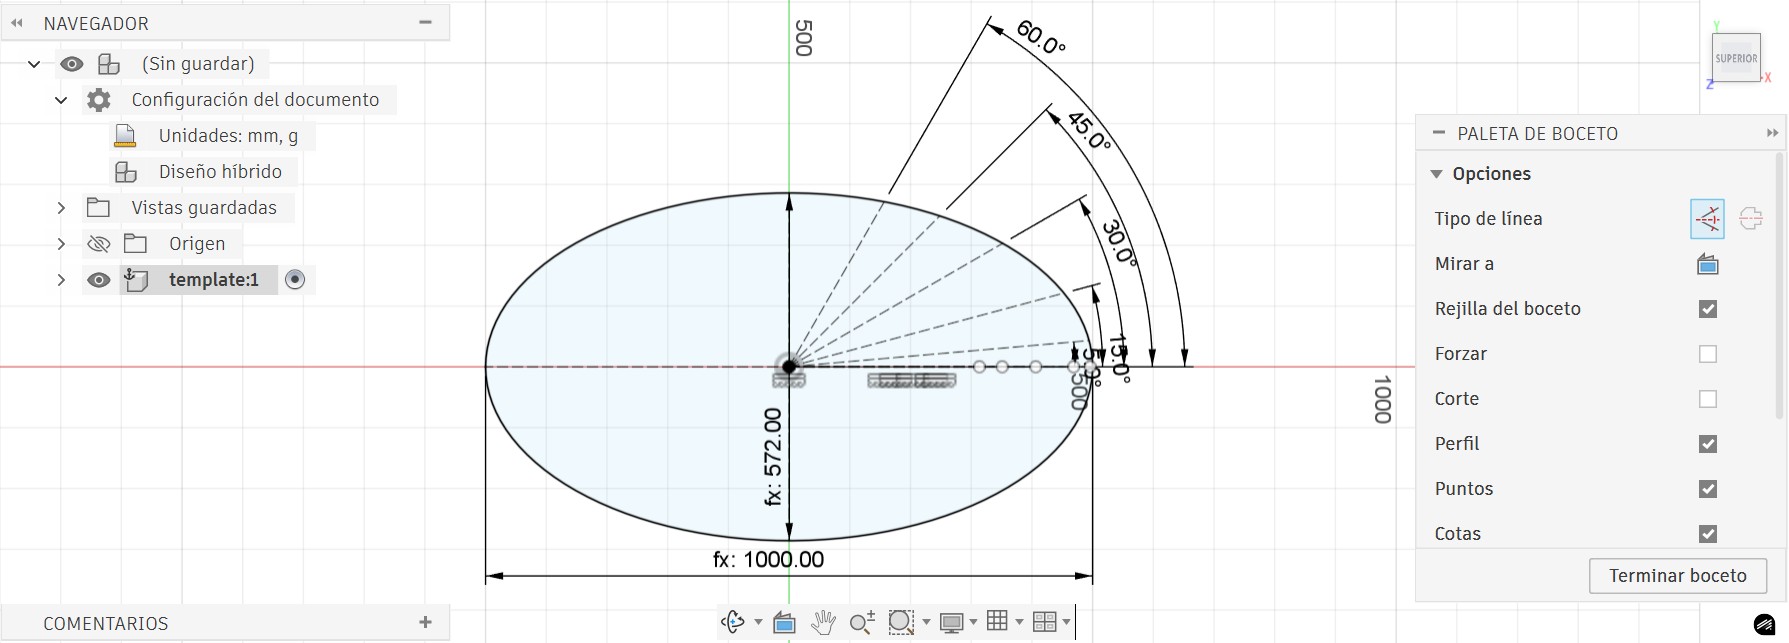Click the 60.0° angle dimension

pos(1041,37)
